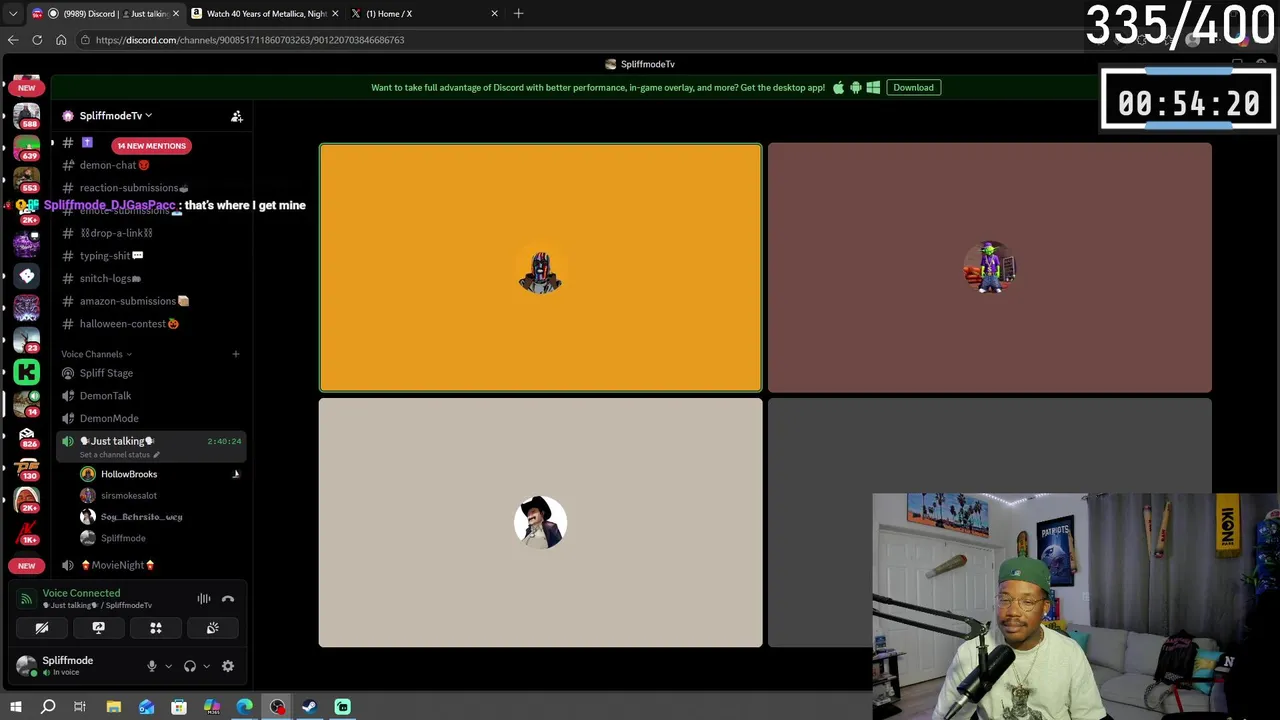Open a new browser tab
This screenshot has width=1280, height=720.
[x=518, y=14]
